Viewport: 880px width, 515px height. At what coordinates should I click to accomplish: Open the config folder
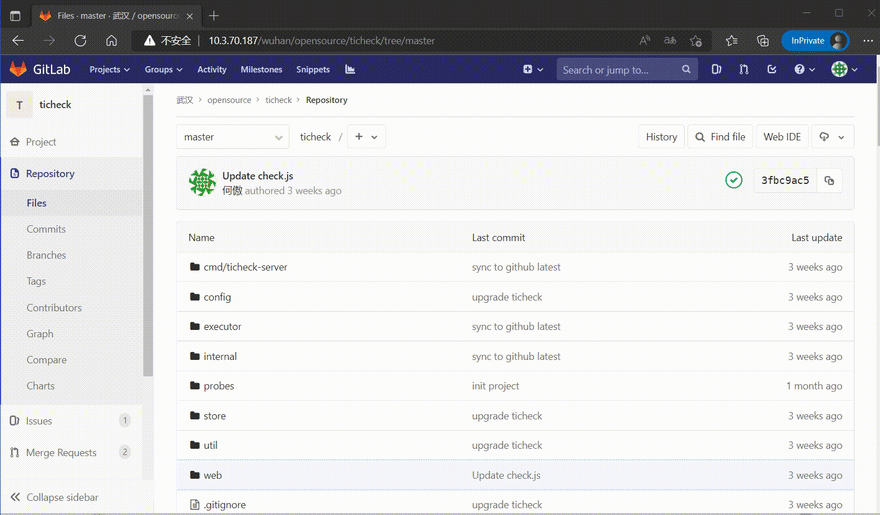click(x=217, y=297)
